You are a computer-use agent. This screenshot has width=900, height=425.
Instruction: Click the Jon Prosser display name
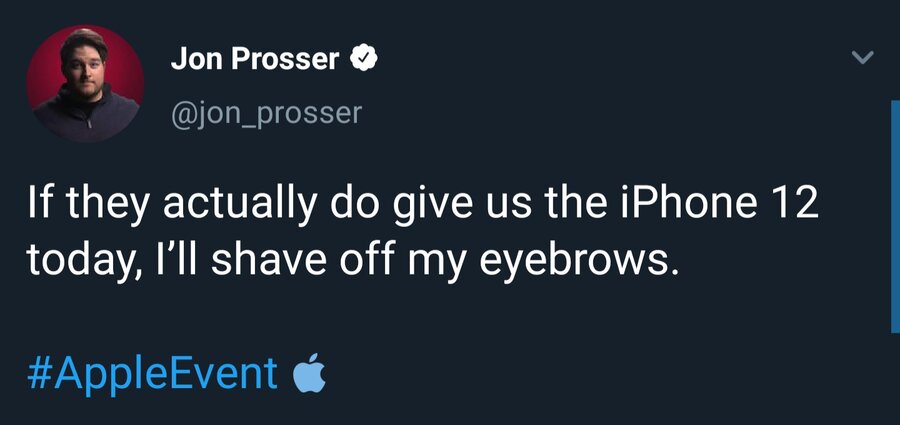click(255, 60)
